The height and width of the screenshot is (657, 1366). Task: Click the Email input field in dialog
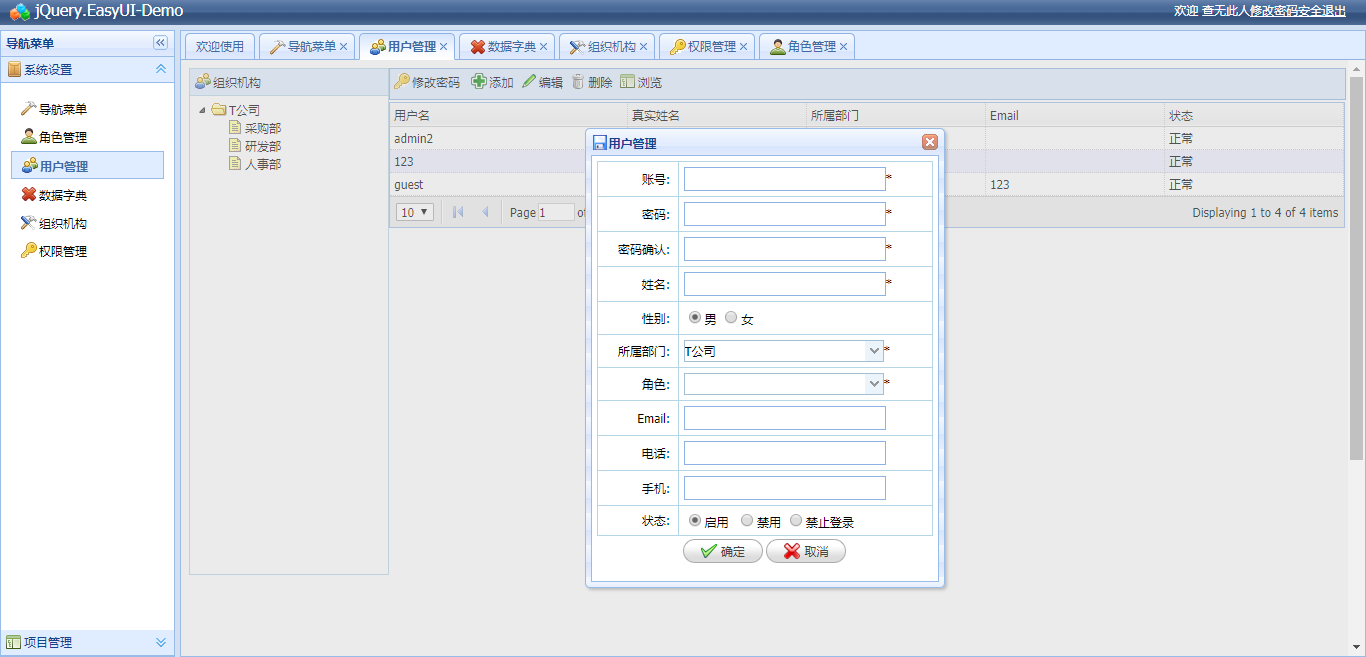pyautogui.click(x=785, y=418)
